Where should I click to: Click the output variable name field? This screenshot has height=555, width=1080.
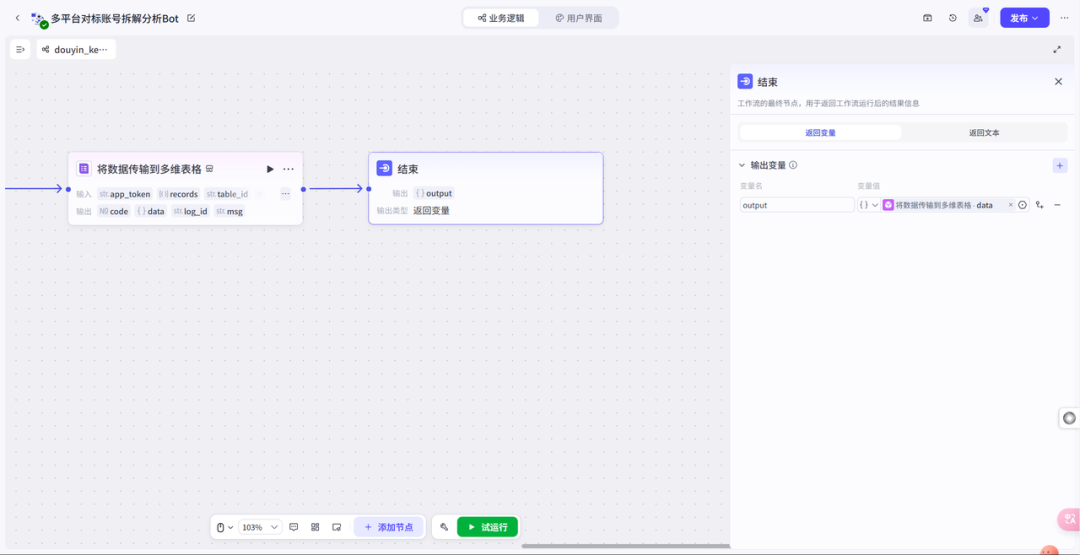[x=797, y=205]
